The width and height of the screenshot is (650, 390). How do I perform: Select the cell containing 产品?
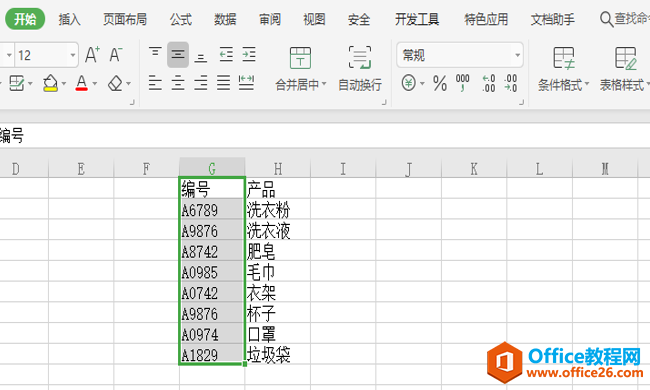pyautogui.click(x=278, y=189)
